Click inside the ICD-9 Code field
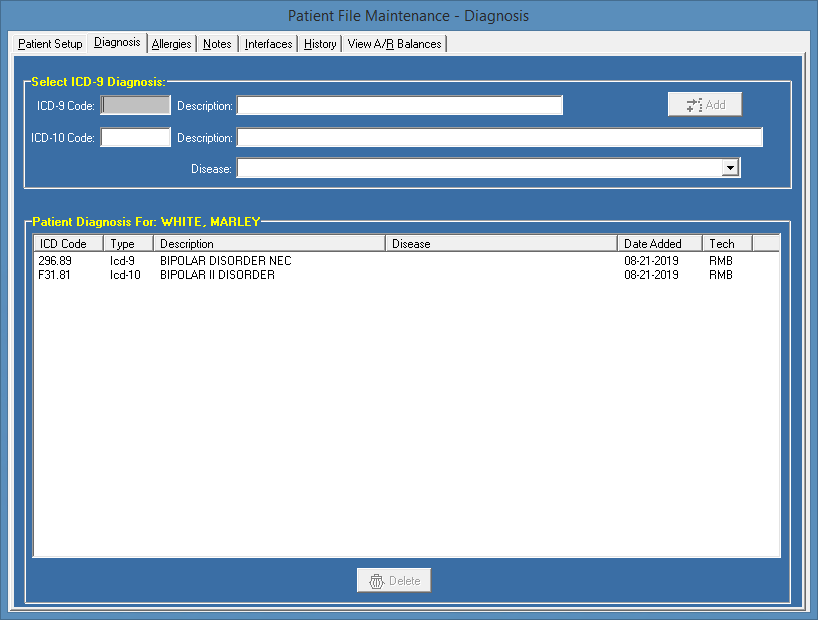Viewport: 818px width, 620px height. pyautogui.click(x=134, y=104)
